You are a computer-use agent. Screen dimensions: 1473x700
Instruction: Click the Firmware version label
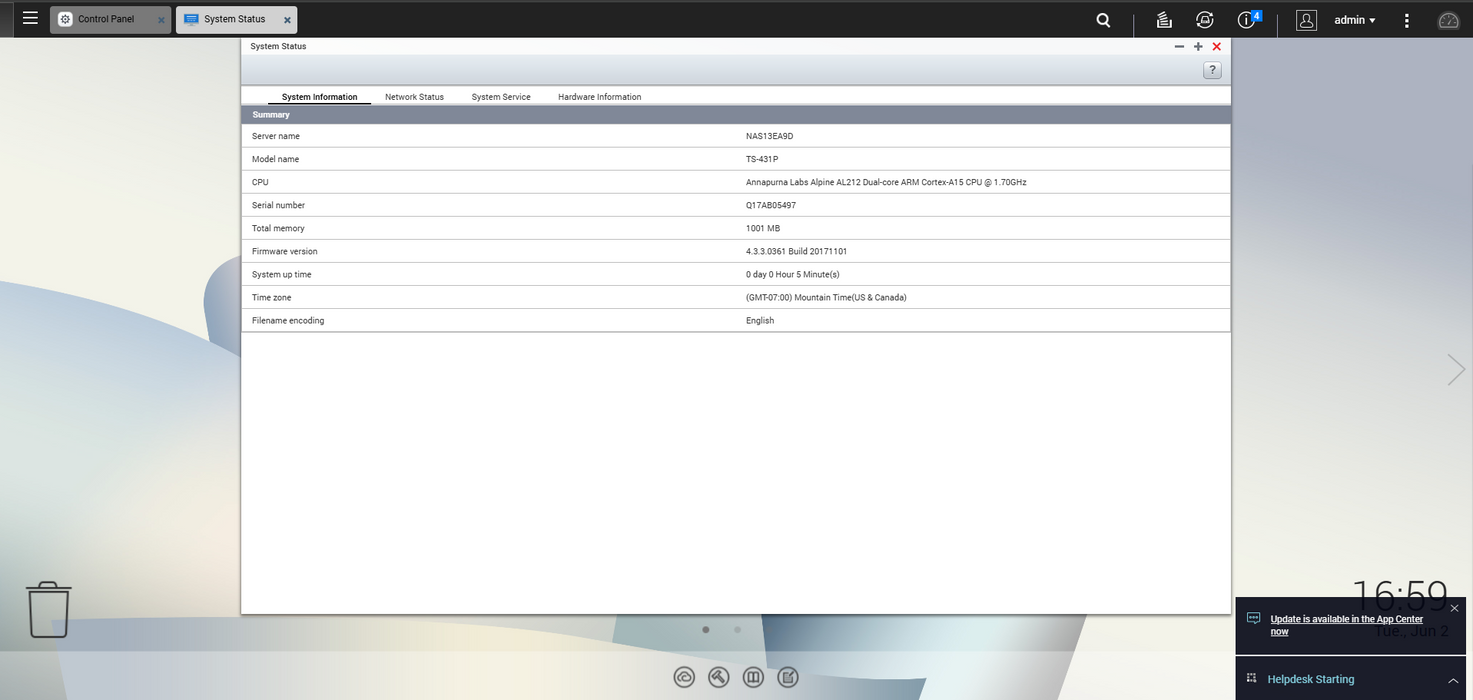pos(284,251)
